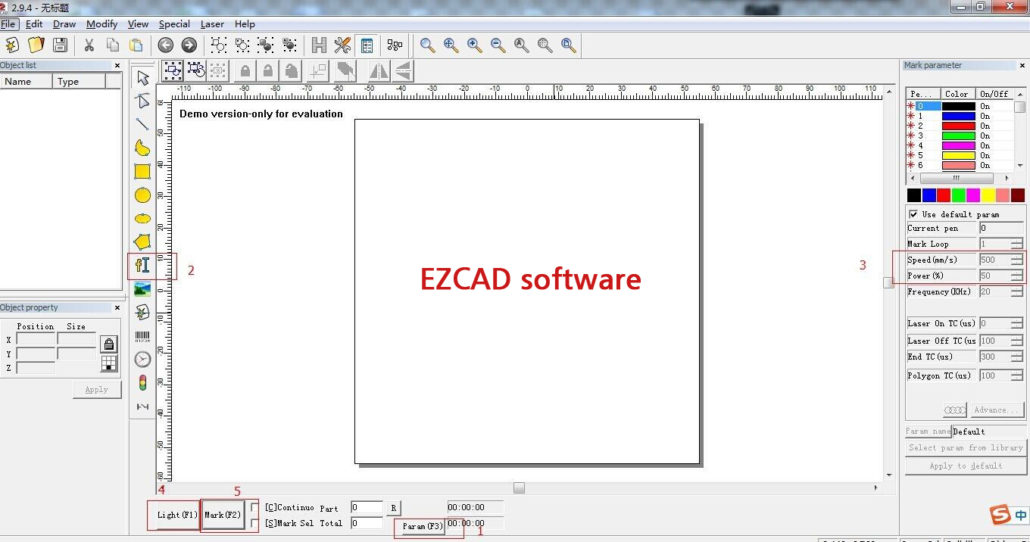Open the Modify menu

click(x=102, y=24)
